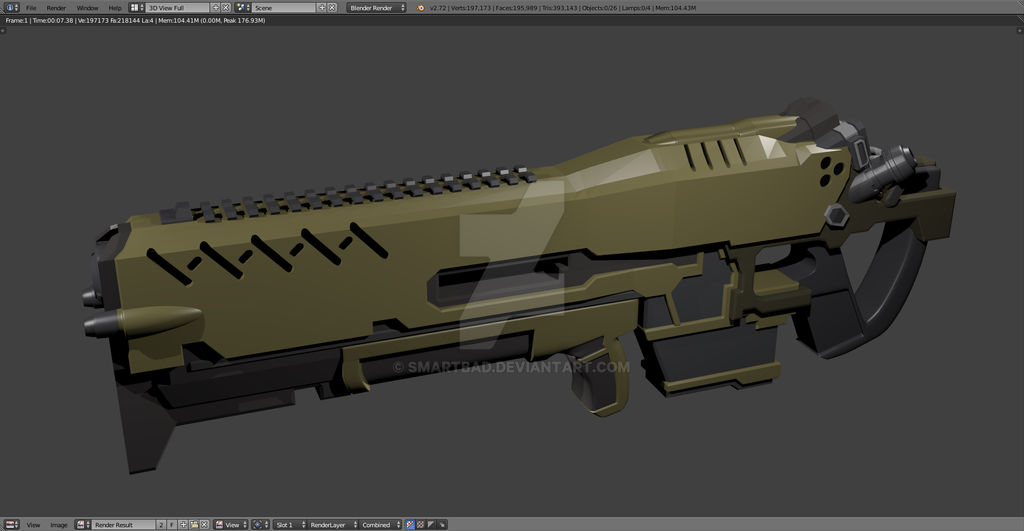
Task: Open the scene browse icon
Action: (243, 7)
